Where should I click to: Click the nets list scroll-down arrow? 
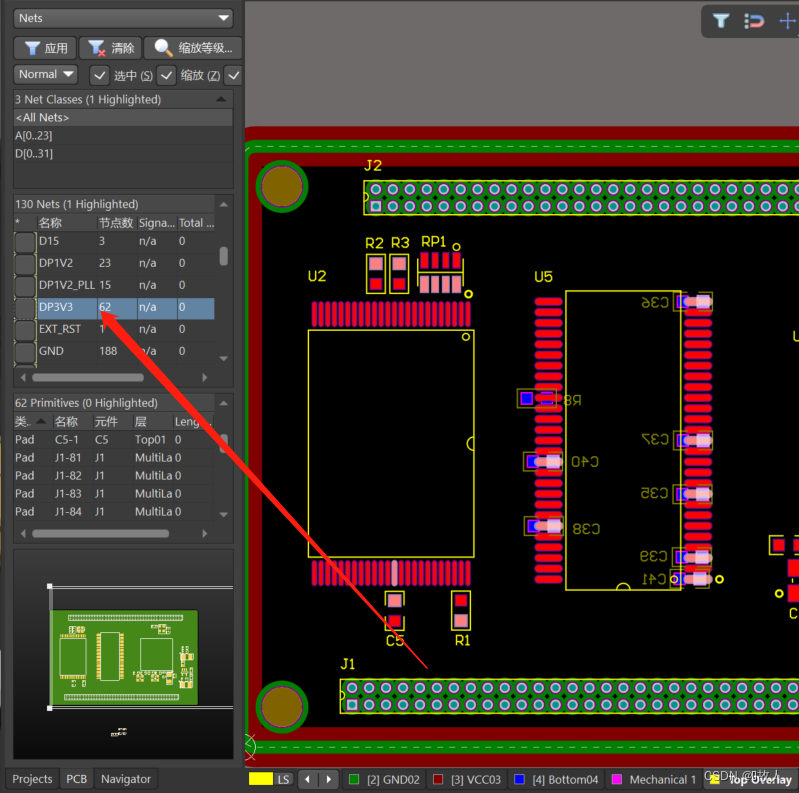pyautogui.click(x=224, y=359)
